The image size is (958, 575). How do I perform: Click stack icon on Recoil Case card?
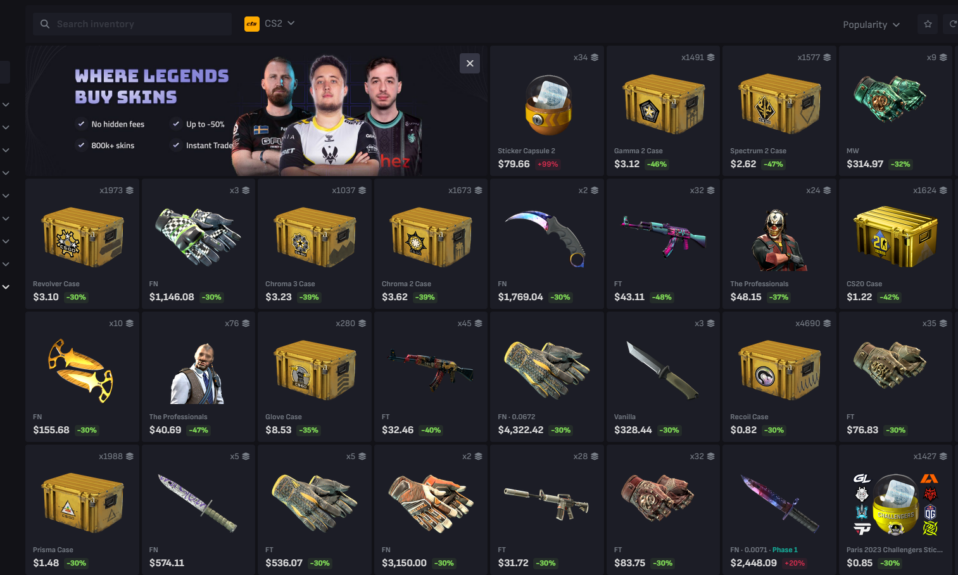click(827, 323)
